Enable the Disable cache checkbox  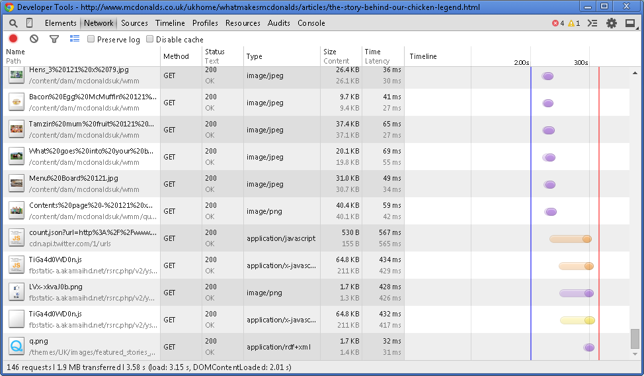[150, 39]
